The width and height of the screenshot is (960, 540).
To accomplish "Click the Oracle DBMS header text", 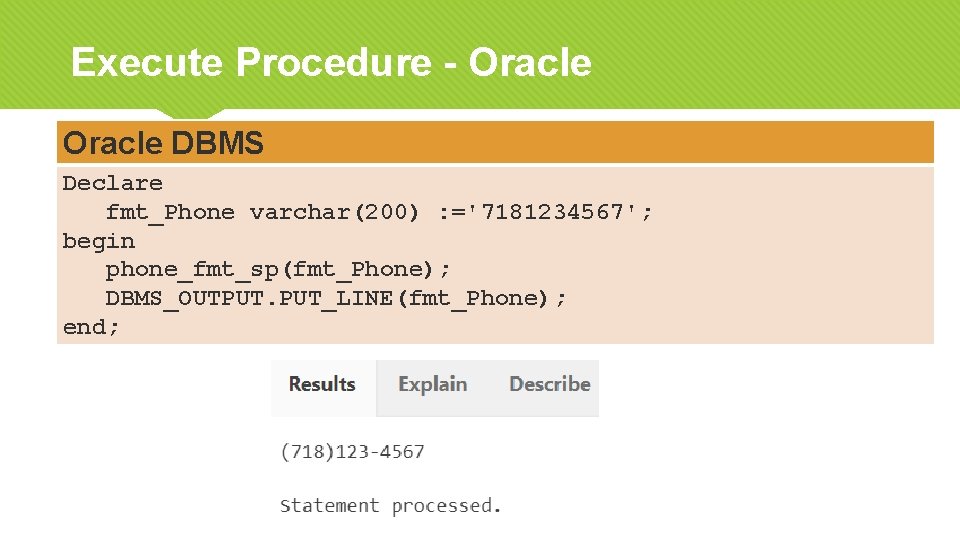I will (x=163, y=144).
